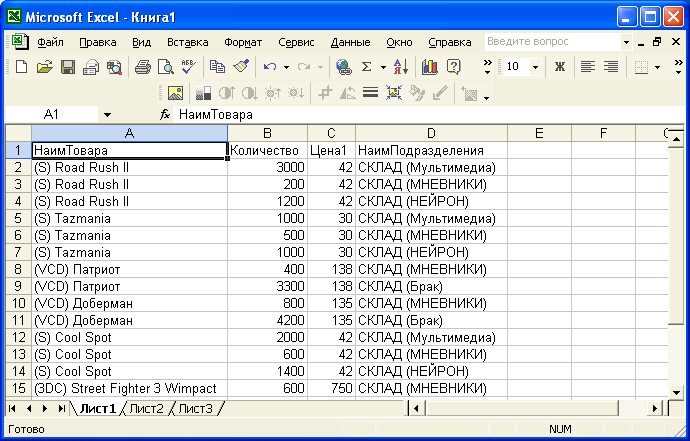Open the Undo history dropdown arrow
This screenshot has width=690, height=441.
286,67
